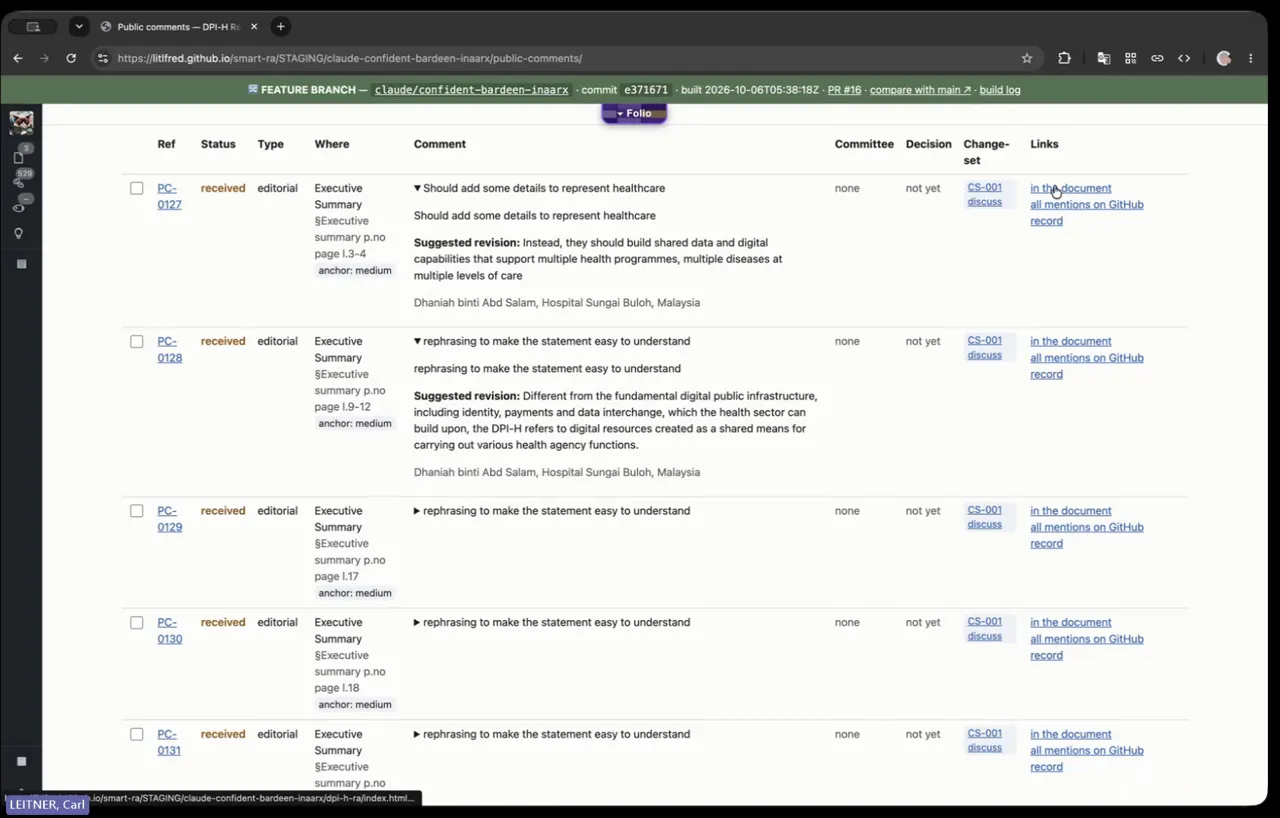Image resolution: width=1280 pixels, height=818 pixels.
Task: Click the site info icon in address bar
Action: pyautogui.click(x=103, y=58)
